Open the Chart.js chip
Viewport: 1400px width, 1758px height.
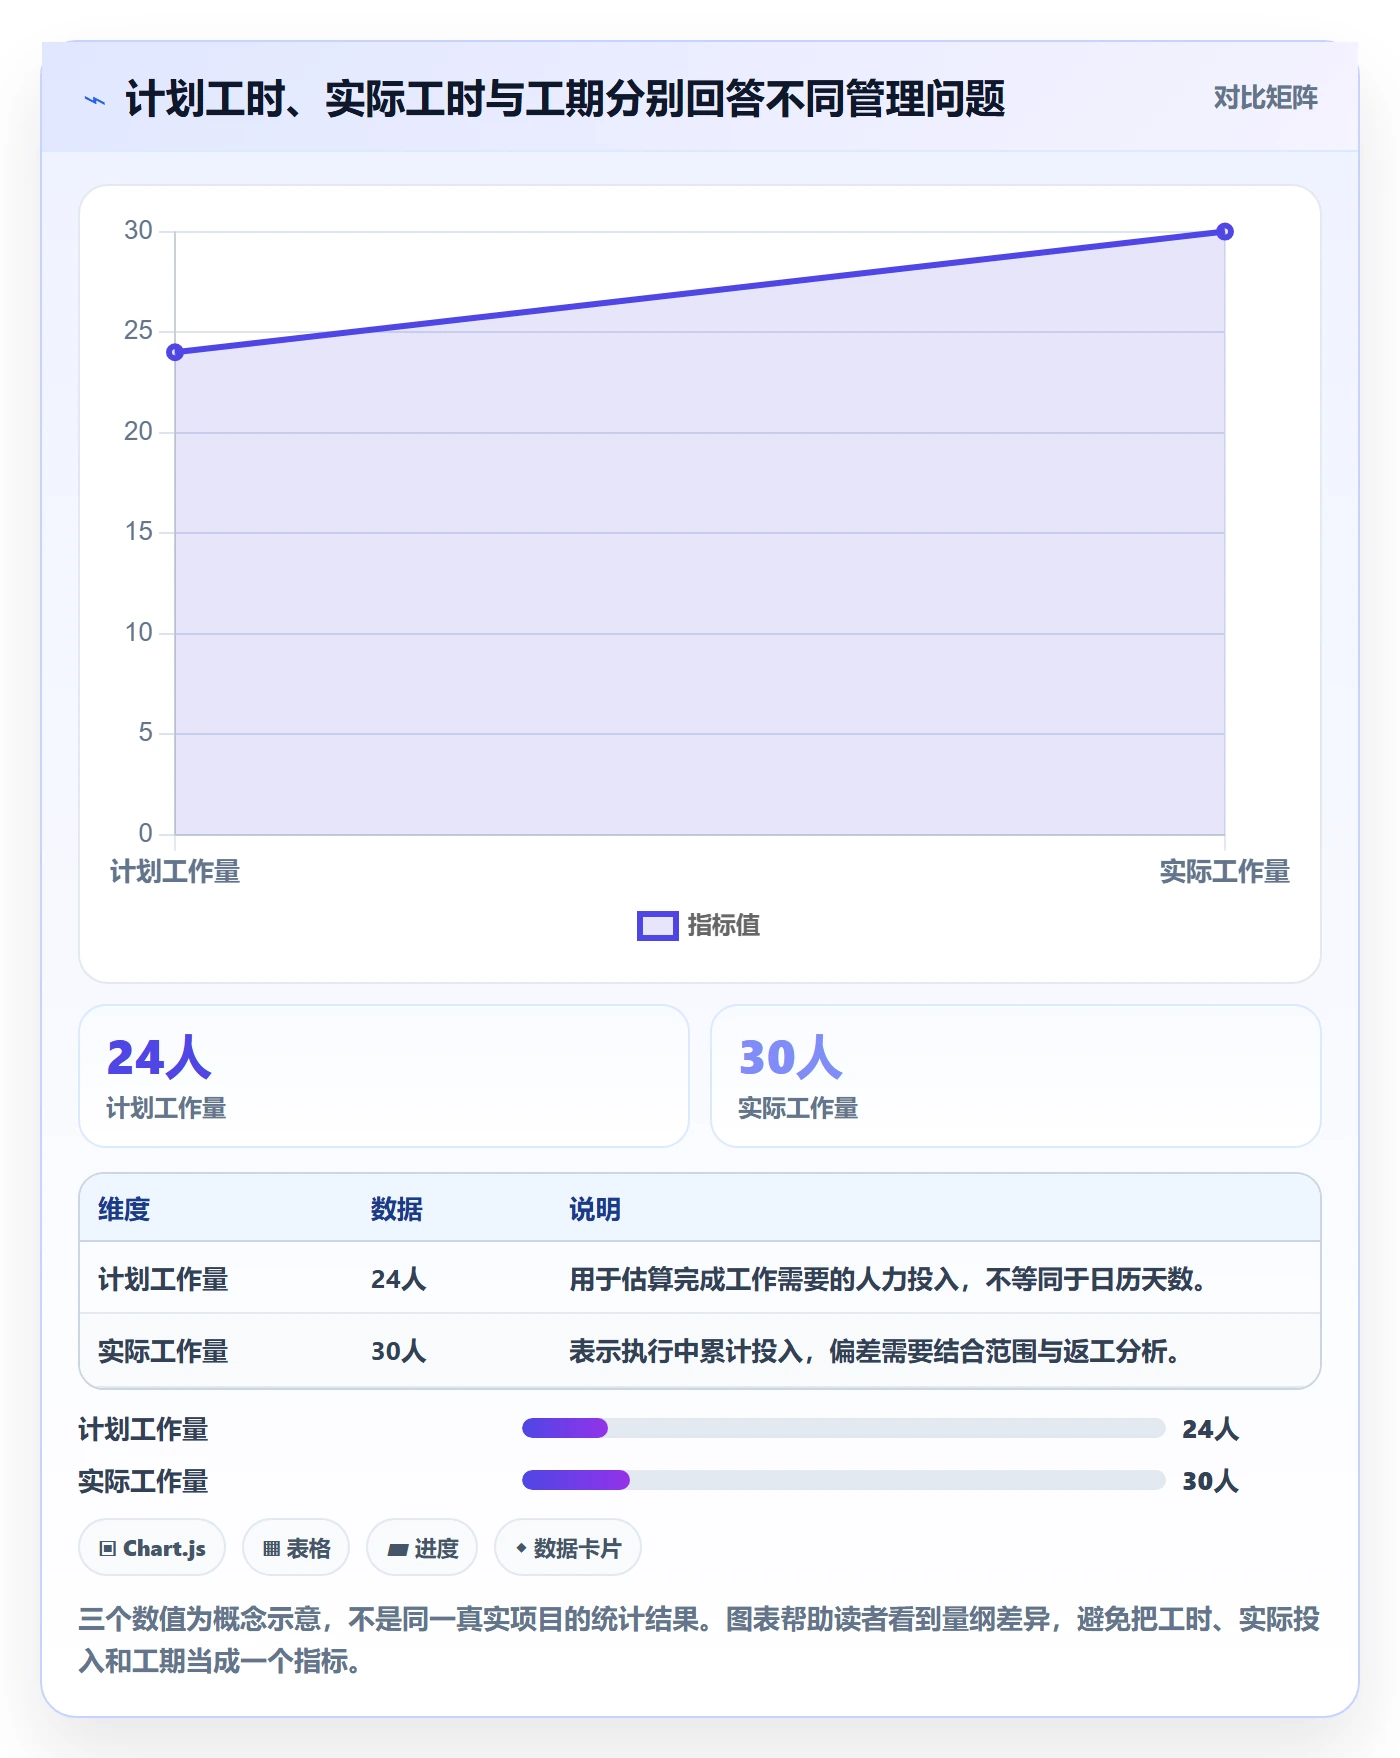coord(152,1548)
